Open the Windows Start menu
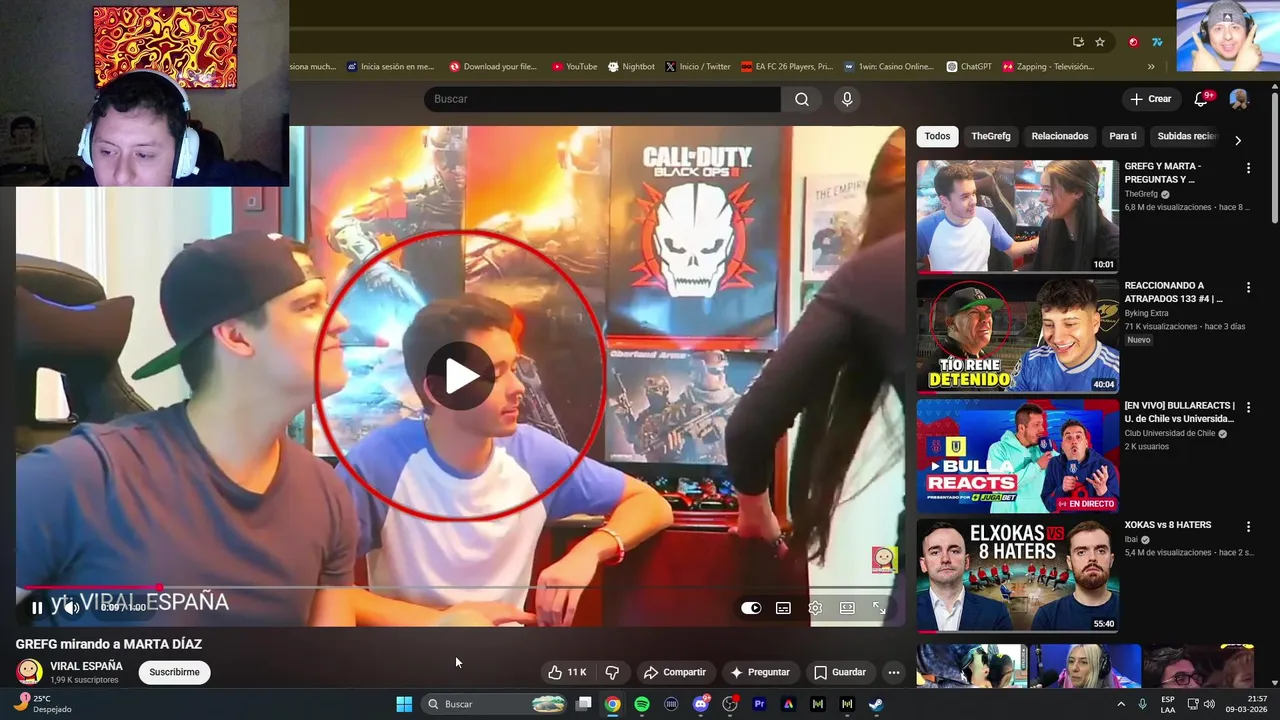The height and width of the screenshot is (720, 1280). (x=404, y=704)
